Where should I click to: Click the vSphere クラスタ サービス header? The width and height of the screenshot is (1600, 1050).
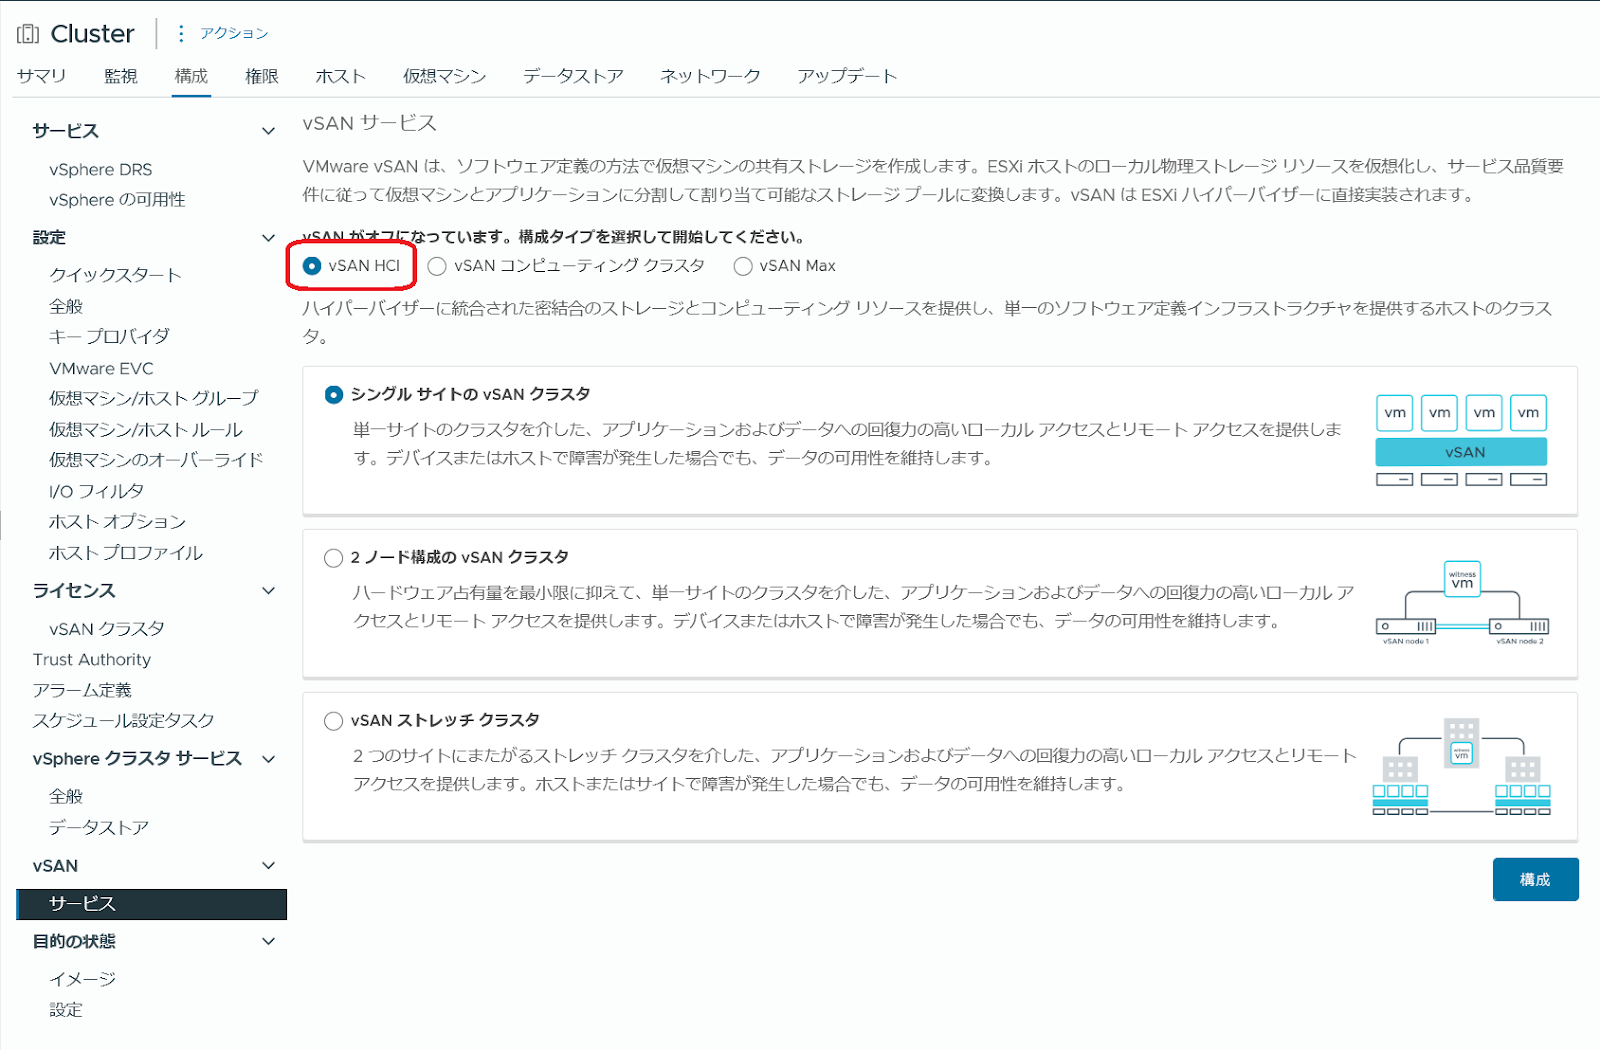[x=137, y=759]
